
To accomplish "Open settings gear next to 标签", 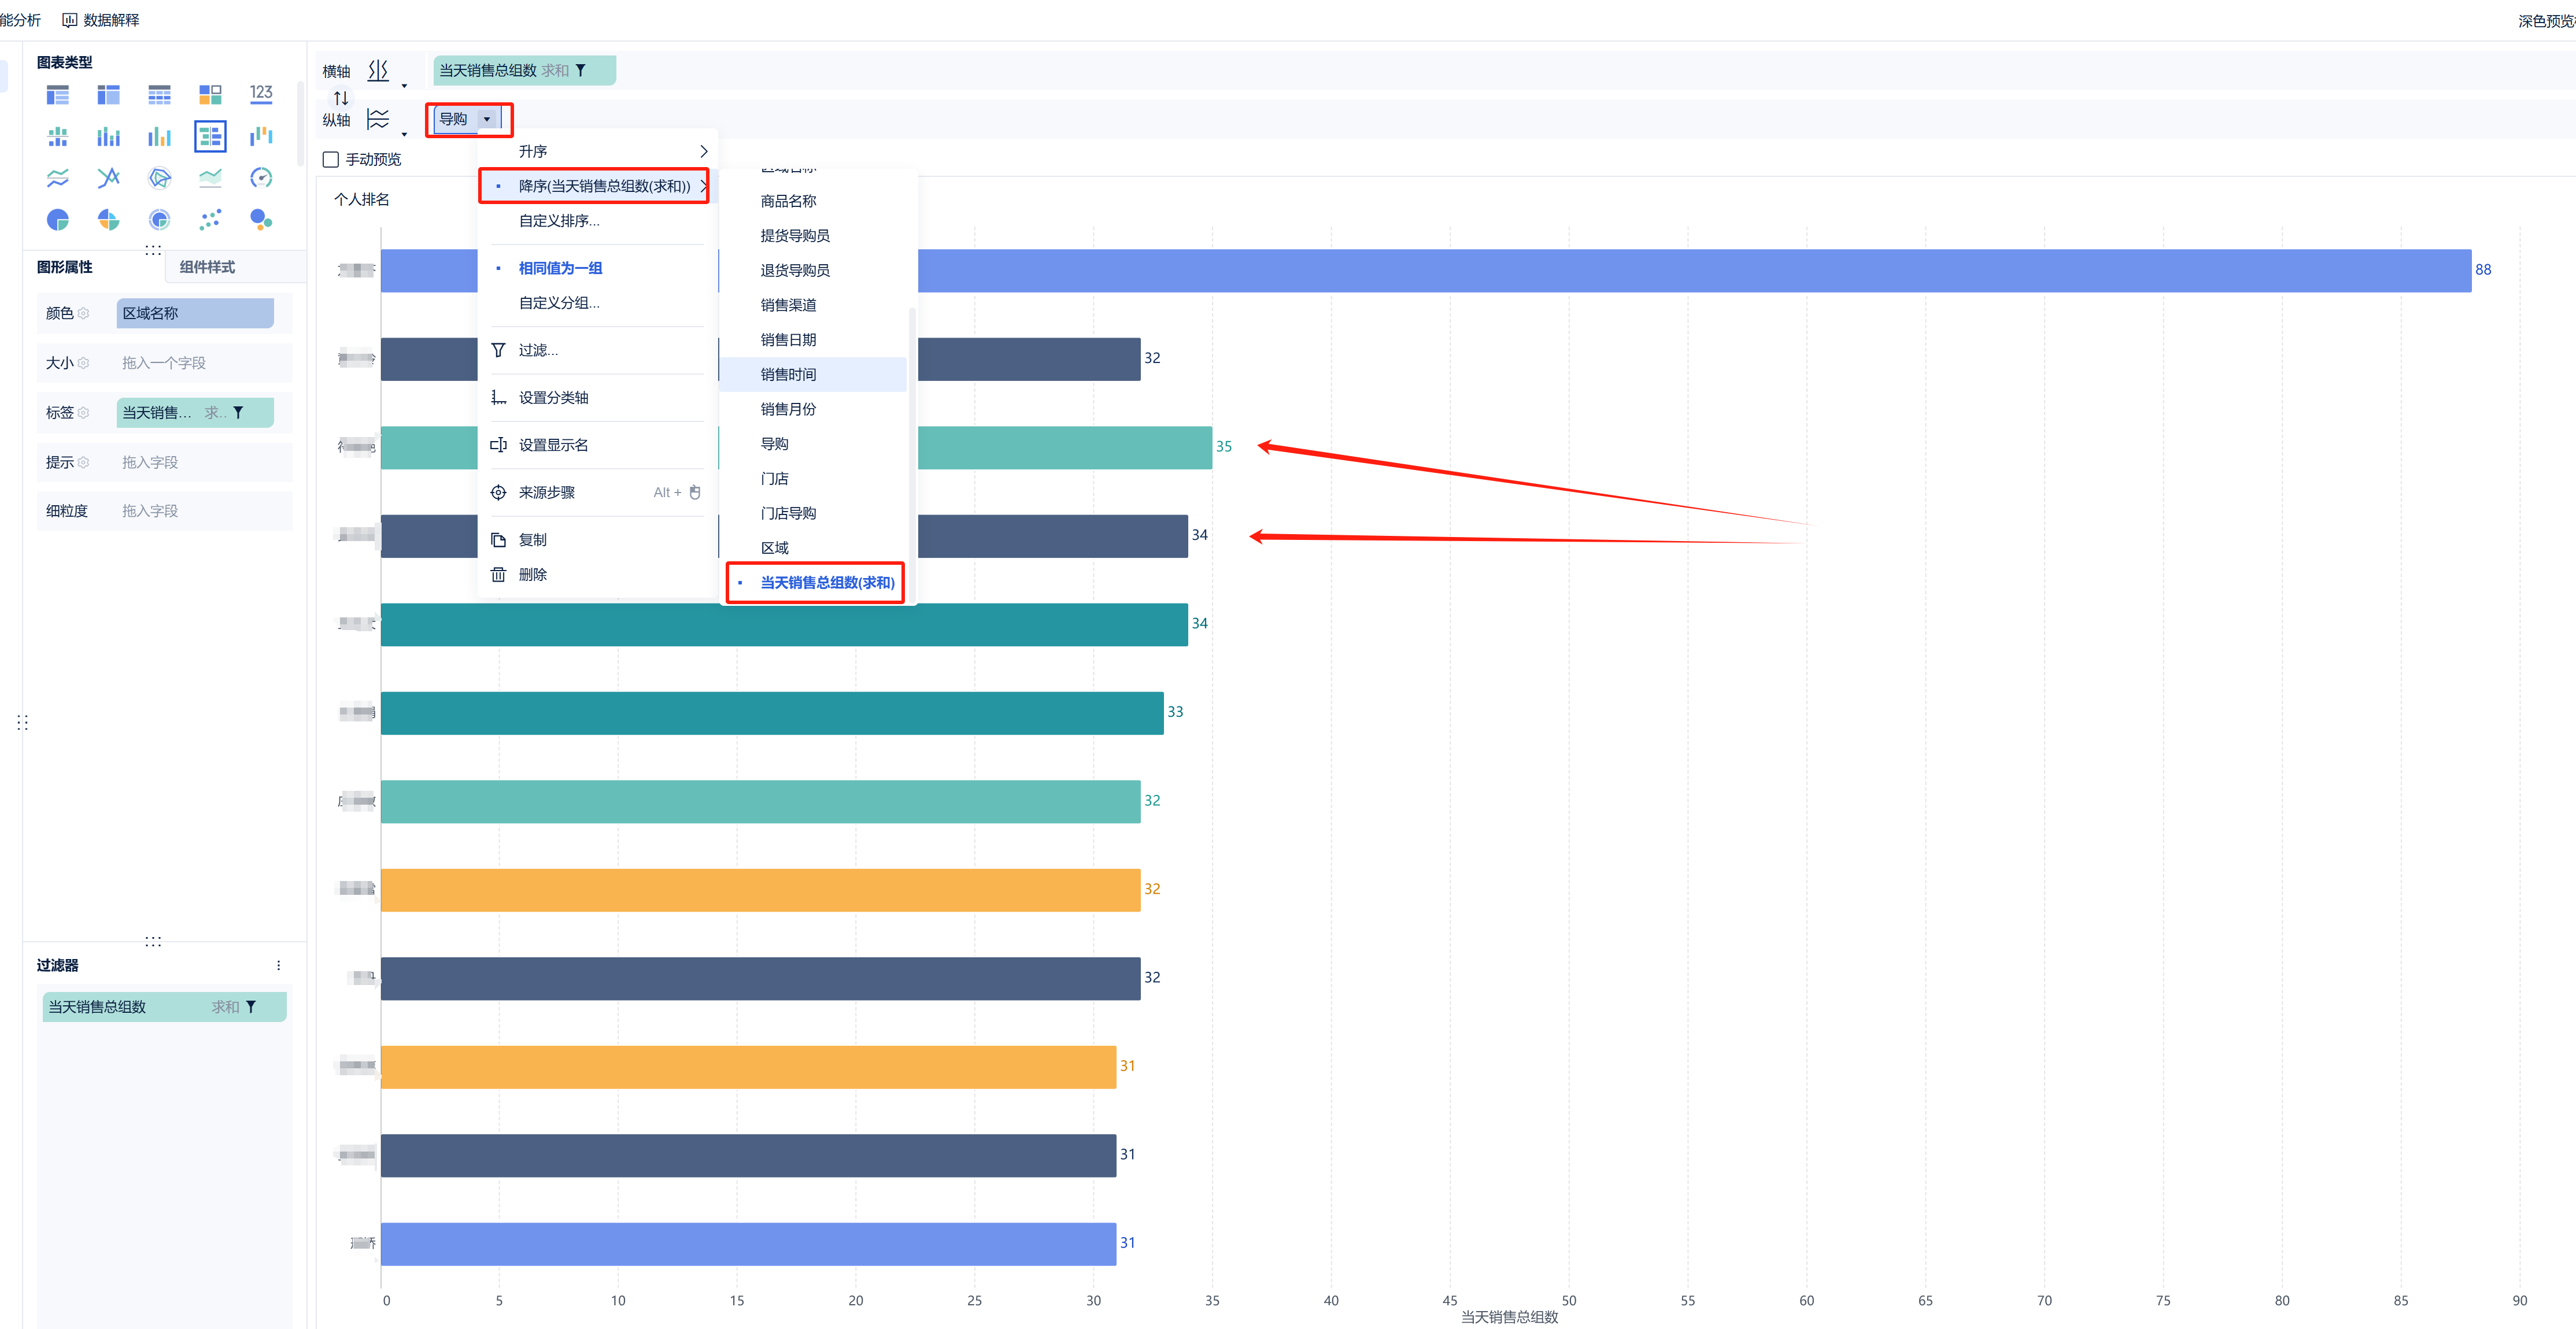I will point(84,413).
